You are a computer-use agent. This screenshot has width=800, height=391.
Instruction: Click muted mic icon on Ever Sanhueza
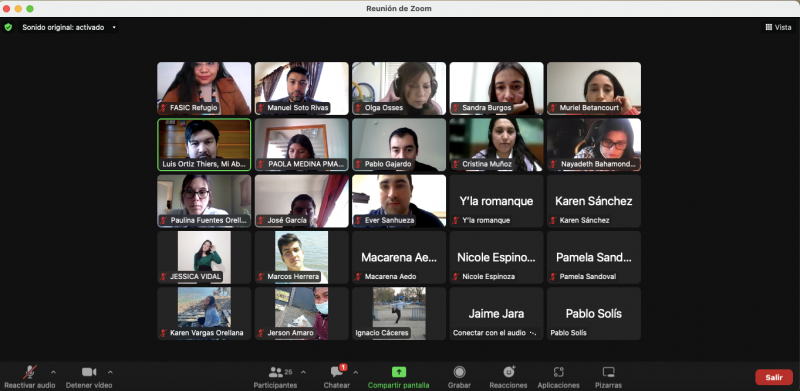[358, 221]
